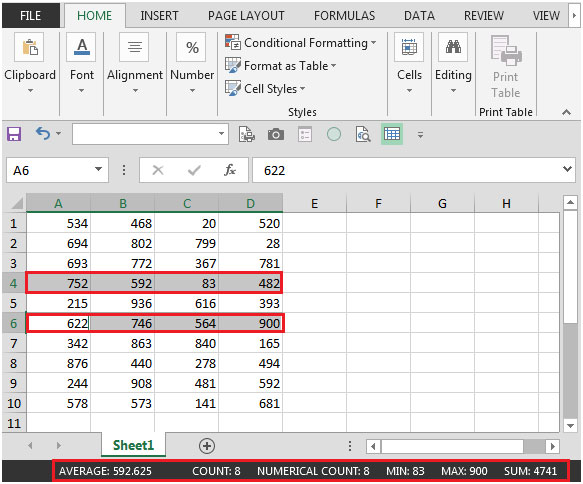Switch to the INSERT tab
The width and height of the screenshot is (583, 484).
click(x=160, y=16)
